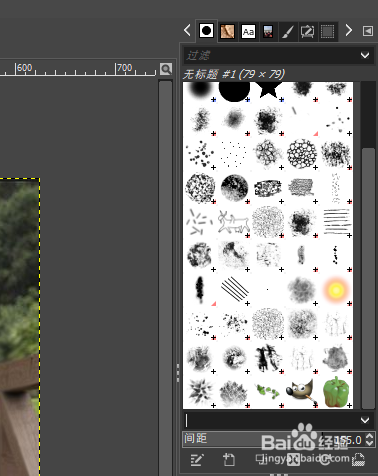Increase spacing with the up spinner arrow
This screenshot has height=476, width=378.
[x=370, y=436]
